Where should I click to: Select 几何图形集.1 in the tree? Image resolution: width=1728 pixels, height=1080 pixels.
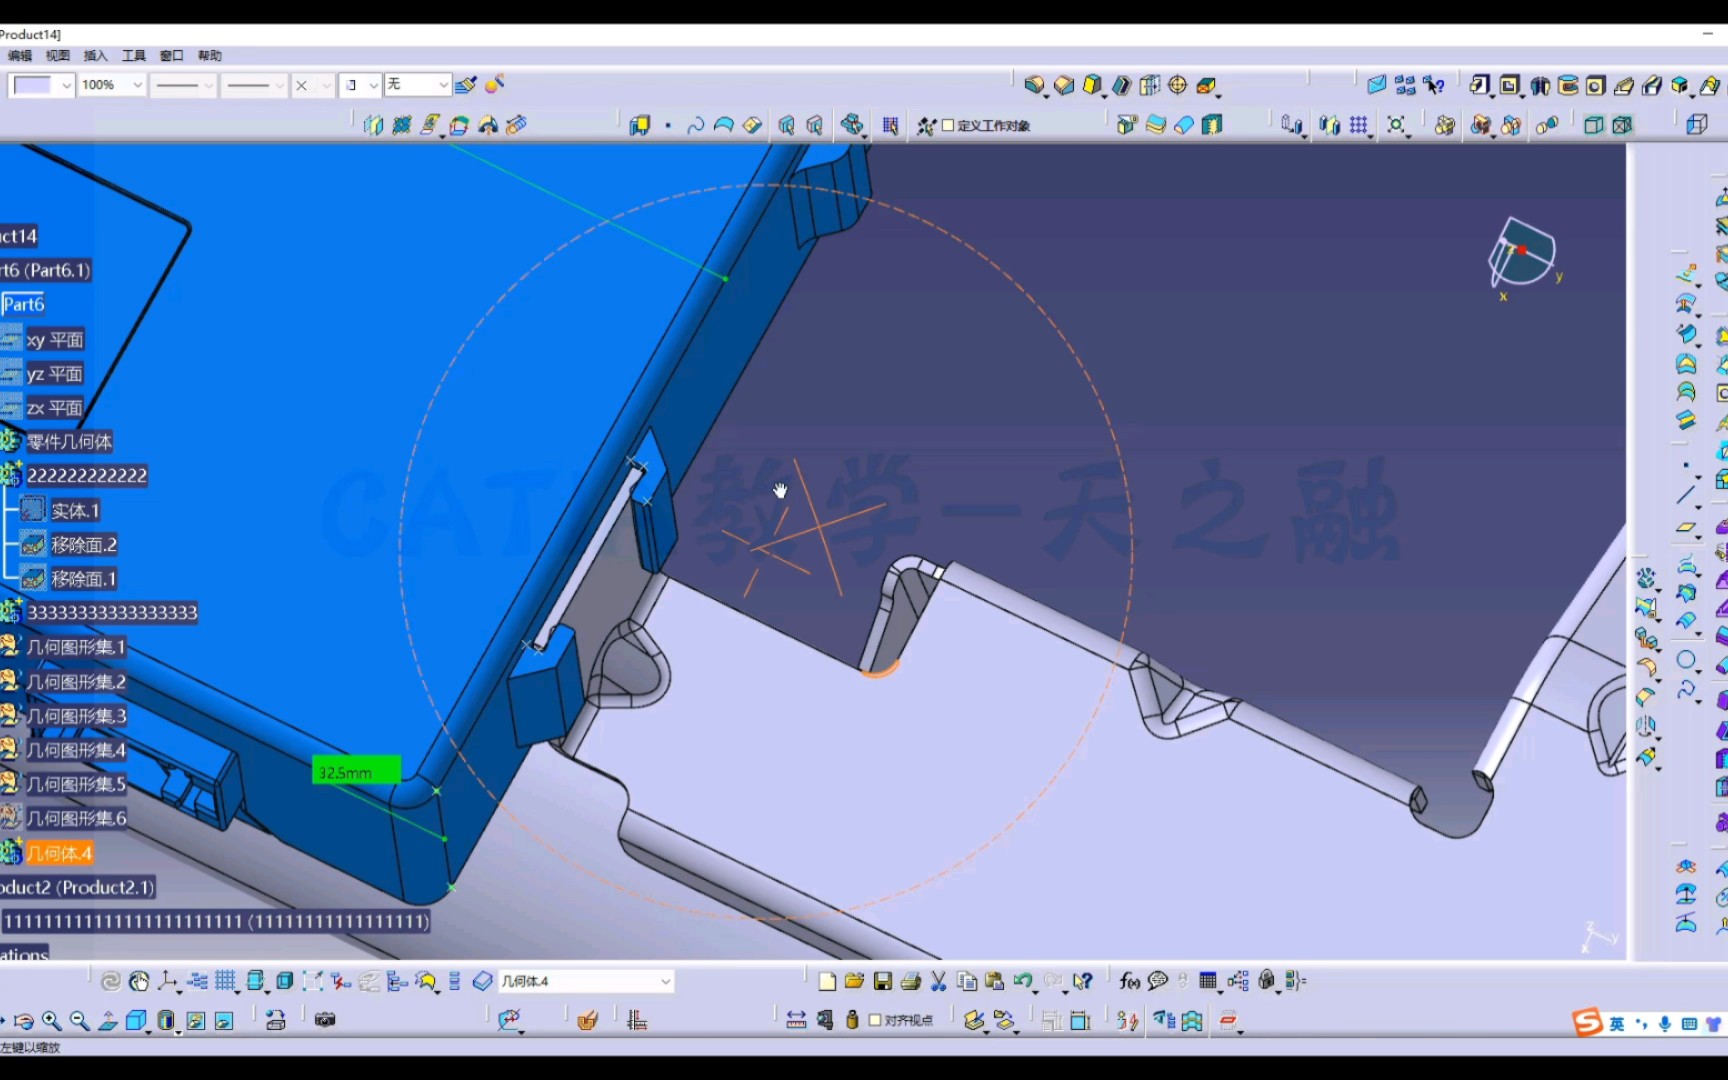[x=76, y=647]
